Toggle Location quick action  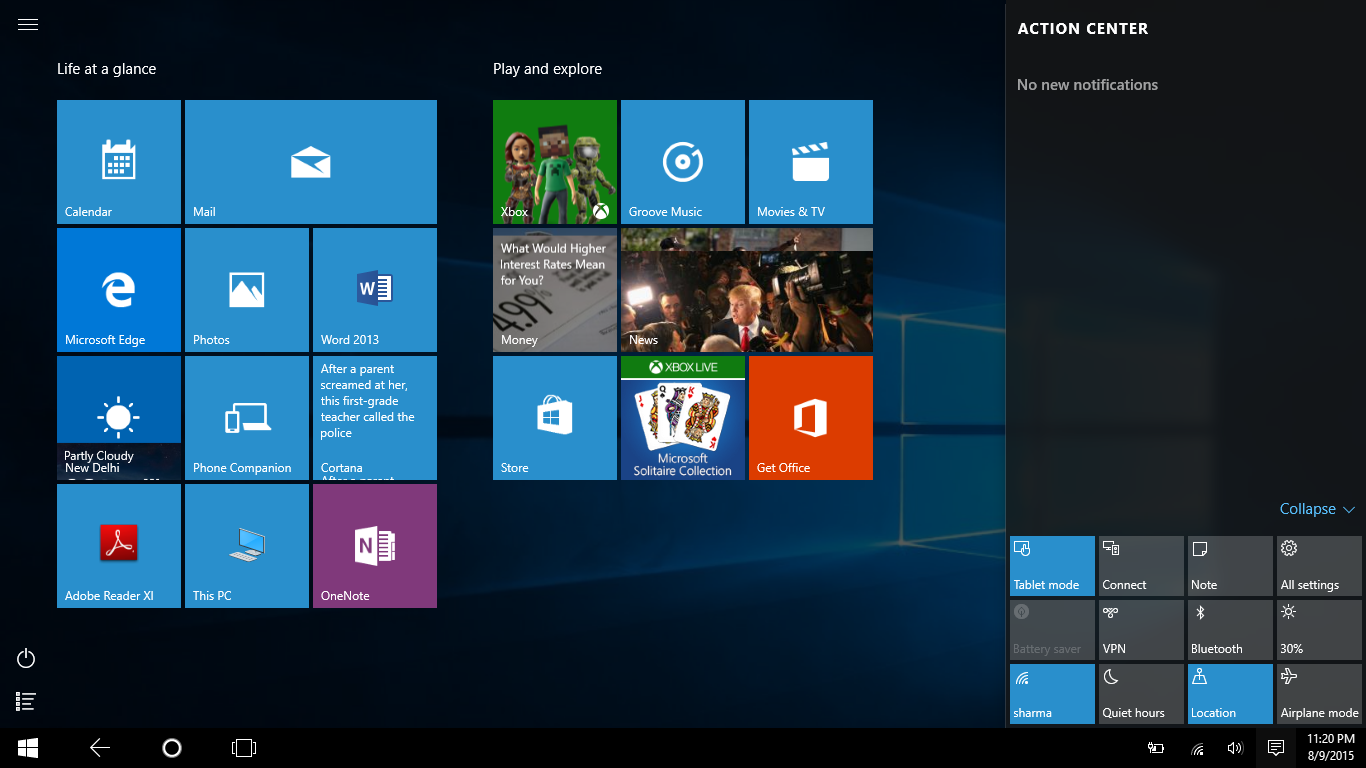pyautogui.click(x=1230, y=694)
